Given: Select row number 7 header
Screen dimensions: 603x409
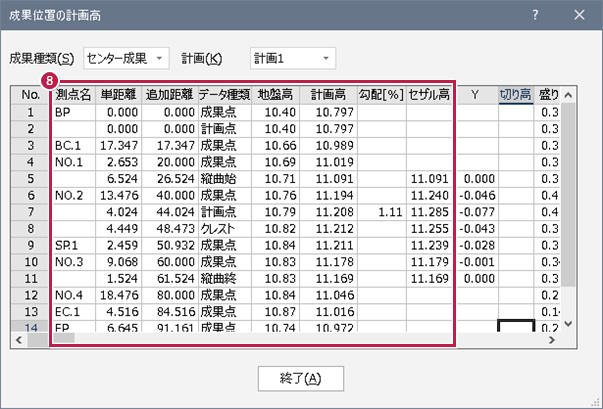Looking at the screenshot, I should tap(30, 212).
